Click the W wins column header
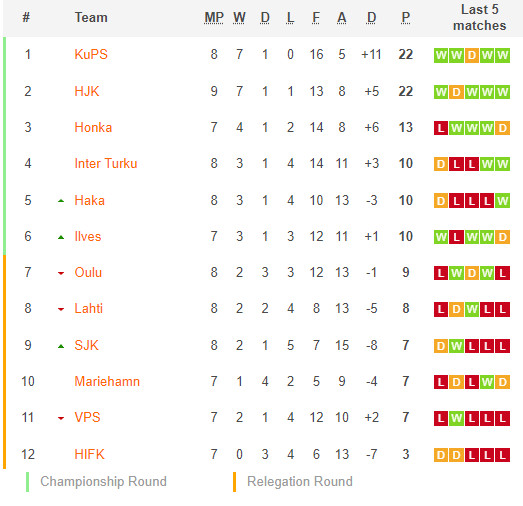 point(239,18)
